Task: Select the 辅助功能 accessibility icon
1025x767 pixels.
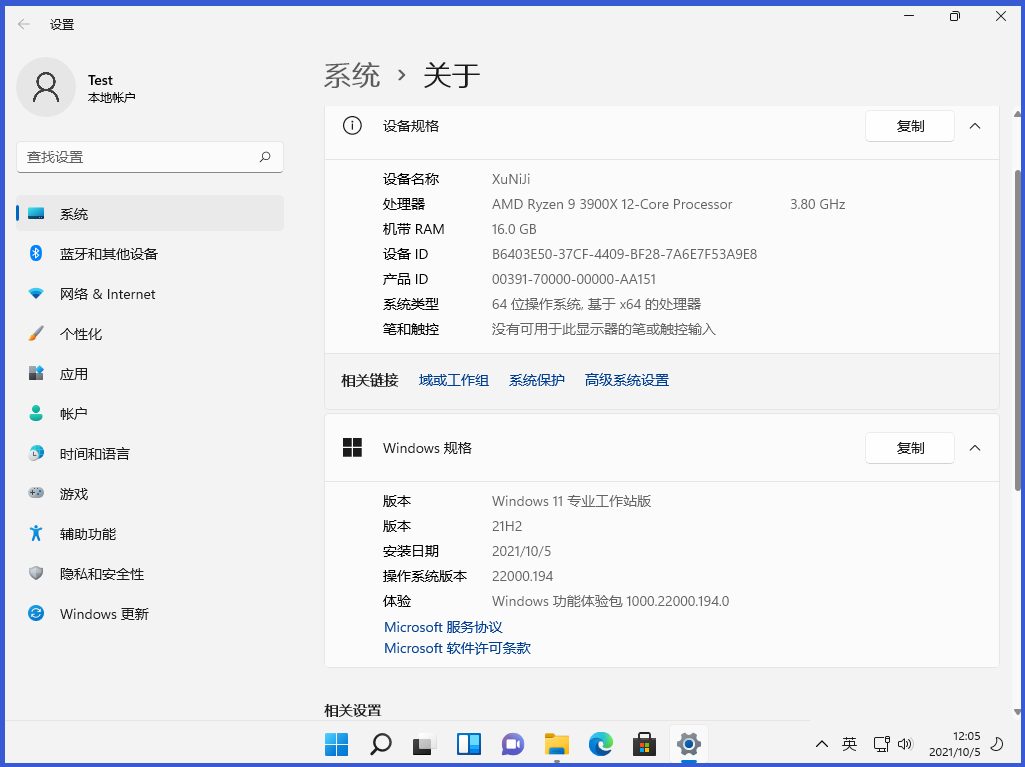Action: (36, 534)
